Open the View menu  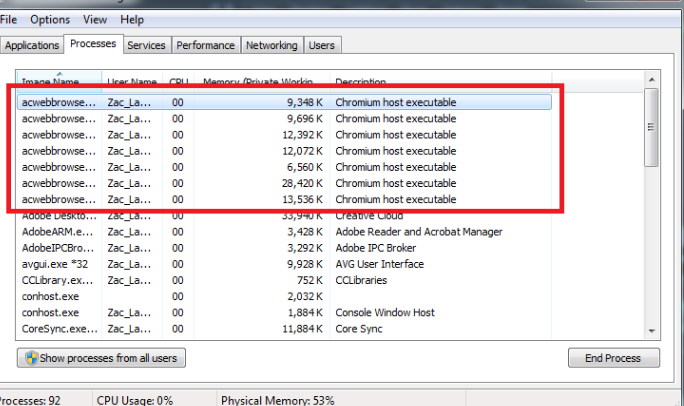pyautogui.click(x=95, y=19)
